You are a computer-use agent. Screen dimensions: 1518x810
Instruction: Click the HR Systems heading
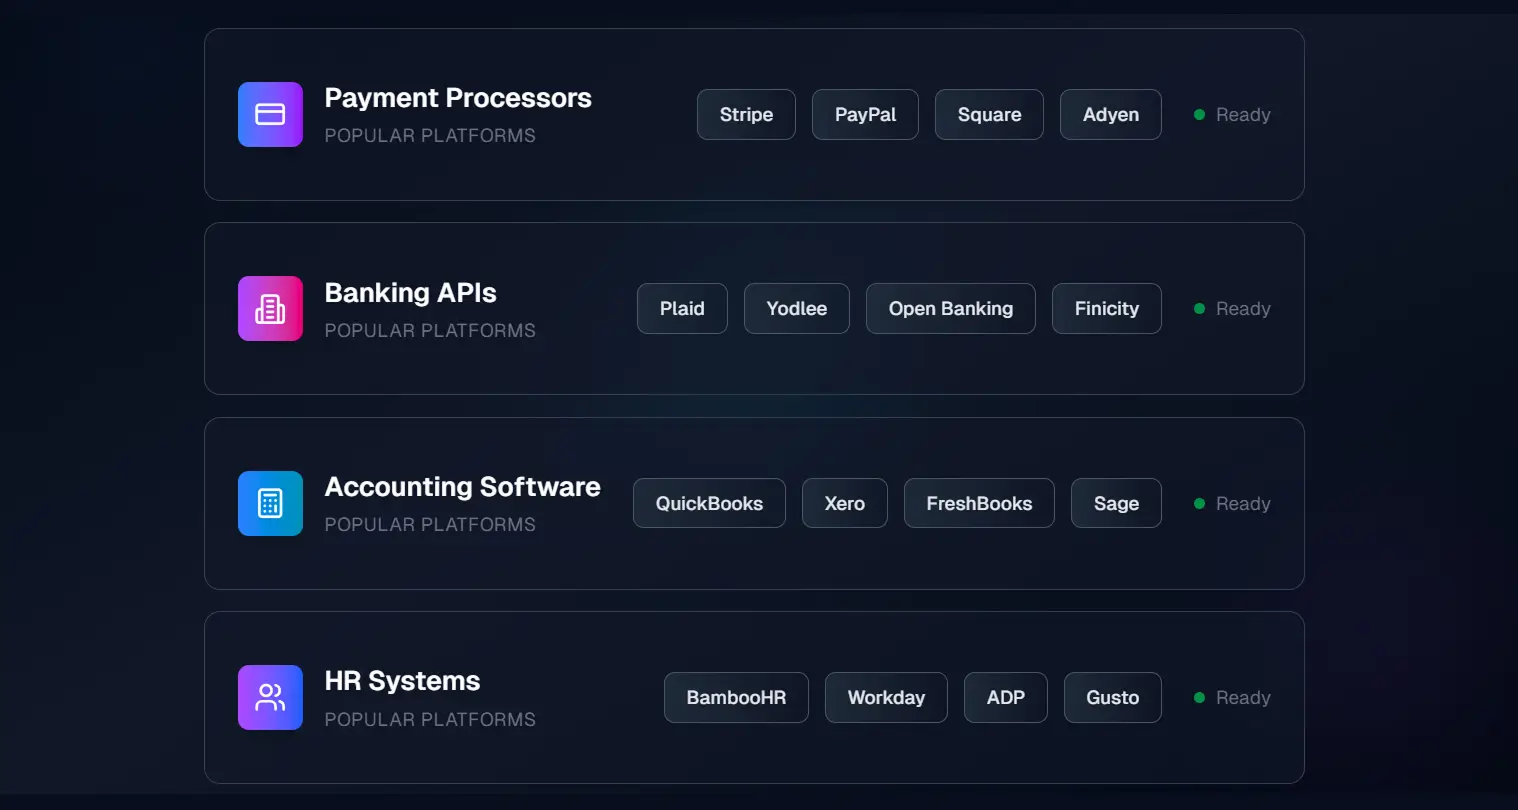click(402, 681)
